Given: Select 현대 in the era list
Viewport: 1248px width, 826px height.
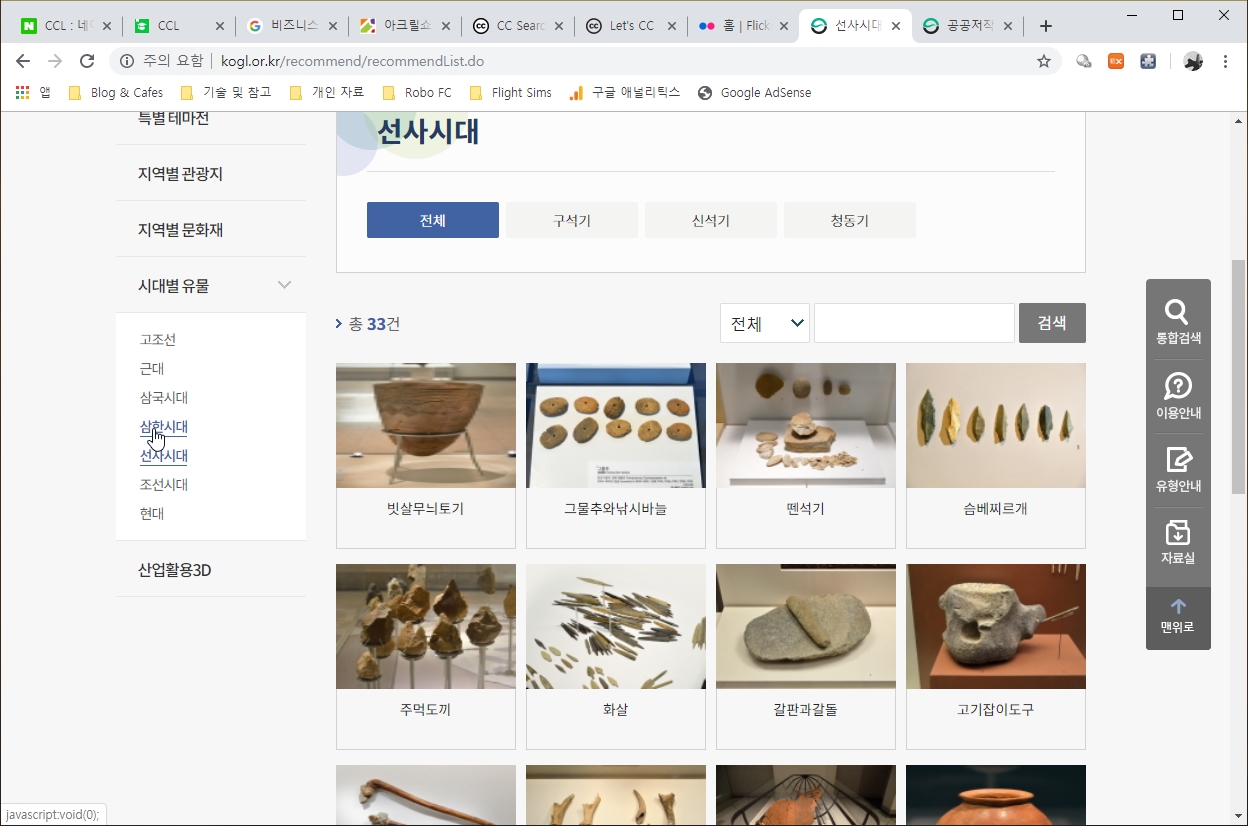Looking at the screenshot, I should [x=152, y=514].
